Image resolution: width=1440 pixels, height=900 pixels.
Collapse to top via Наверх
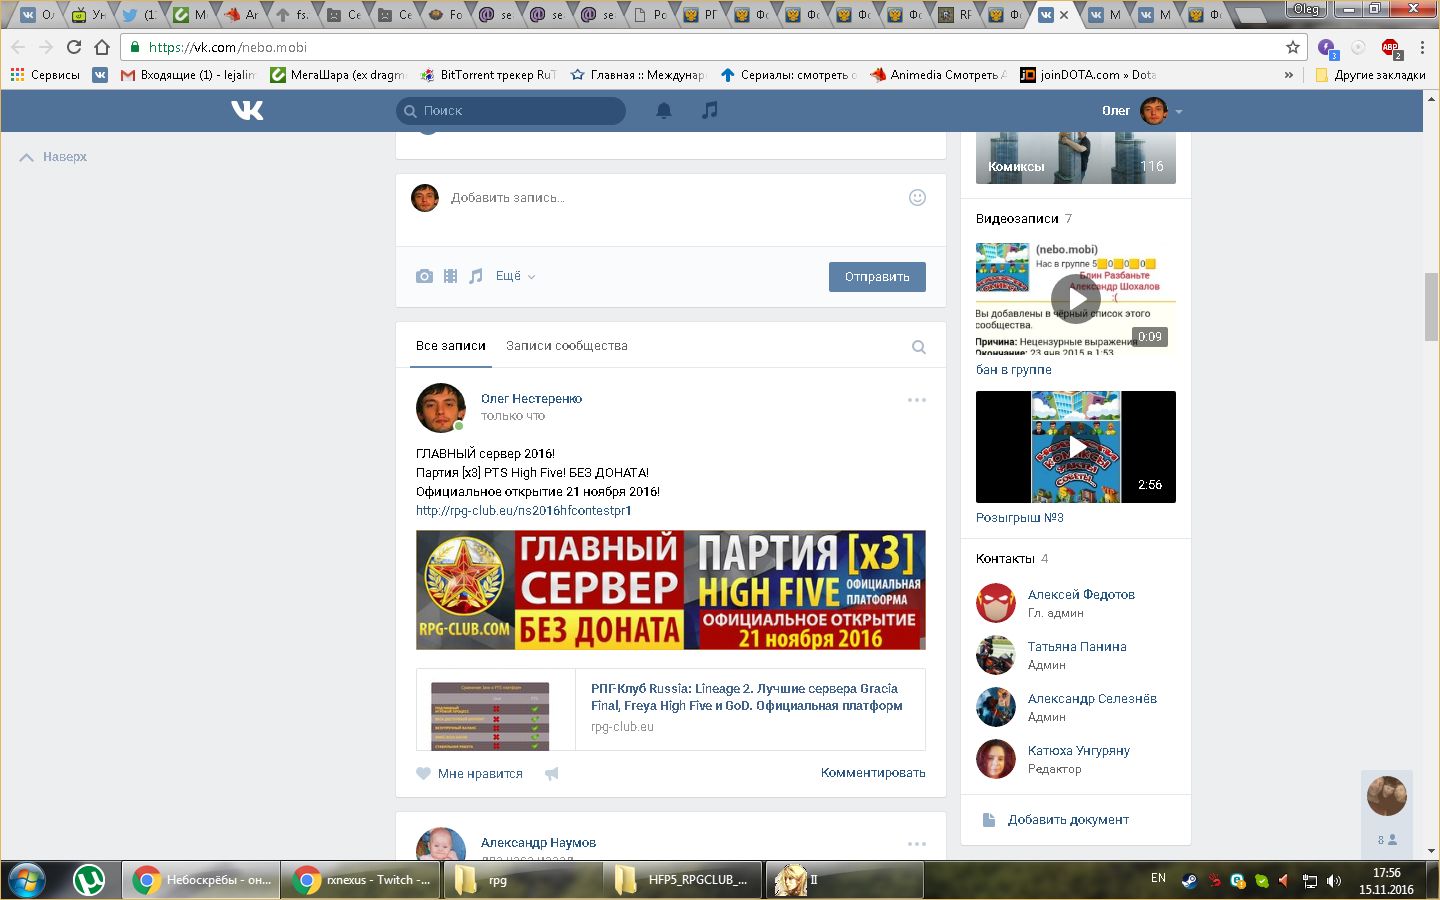(54, 157)
